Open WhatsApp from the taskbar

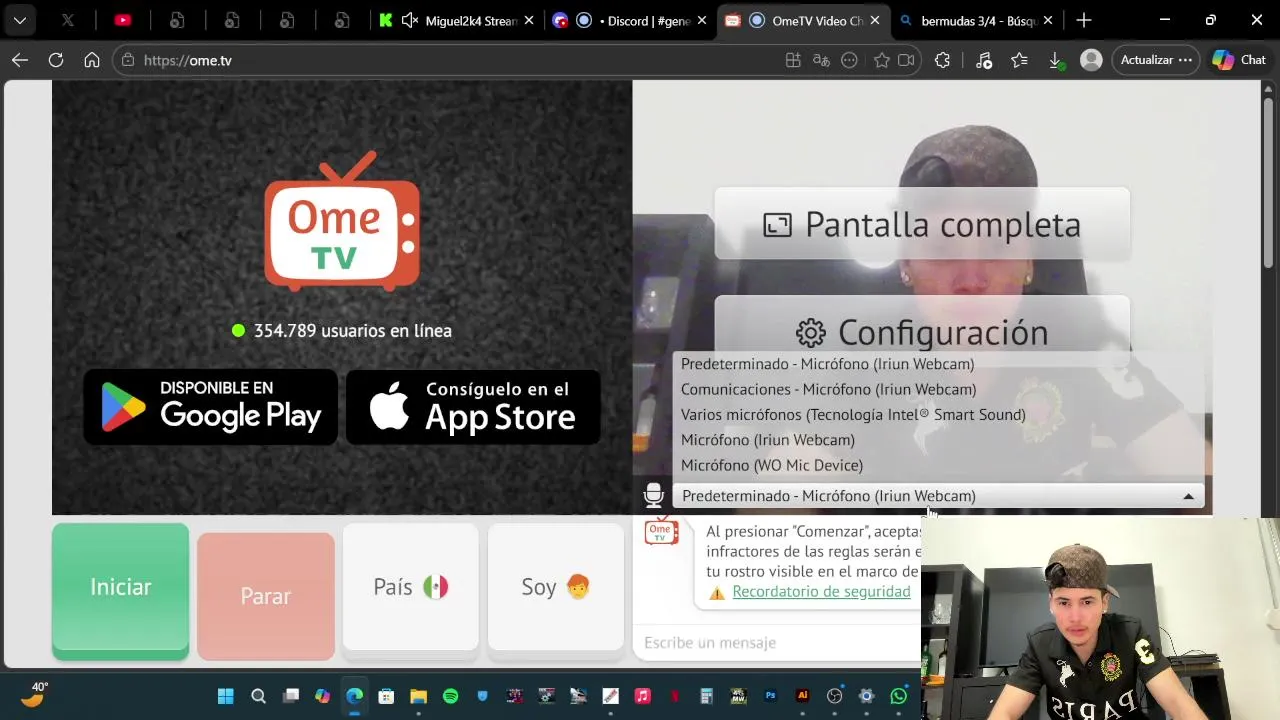[x=898, y=696]
